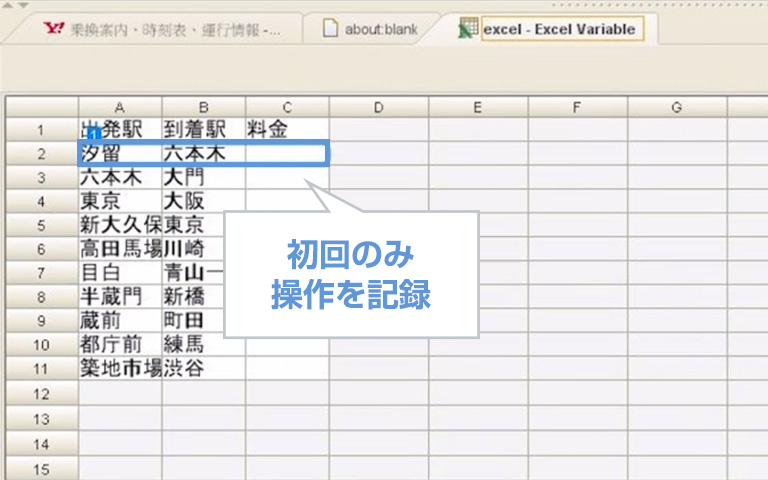Click the 六本木 cell in column A
The width and height of the screenshot is (768, 480).
tap(120, 178)
